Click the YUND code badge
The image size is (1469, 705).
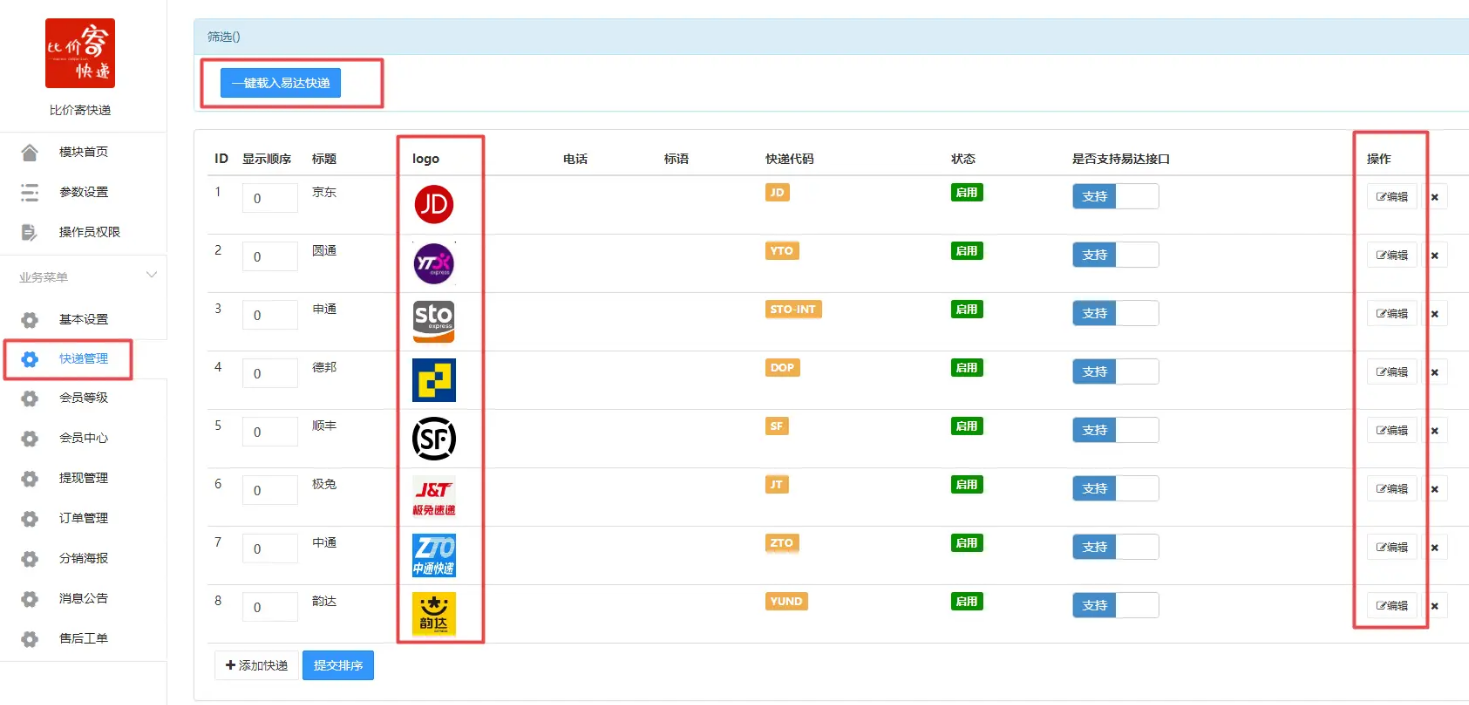click(786, 601)
